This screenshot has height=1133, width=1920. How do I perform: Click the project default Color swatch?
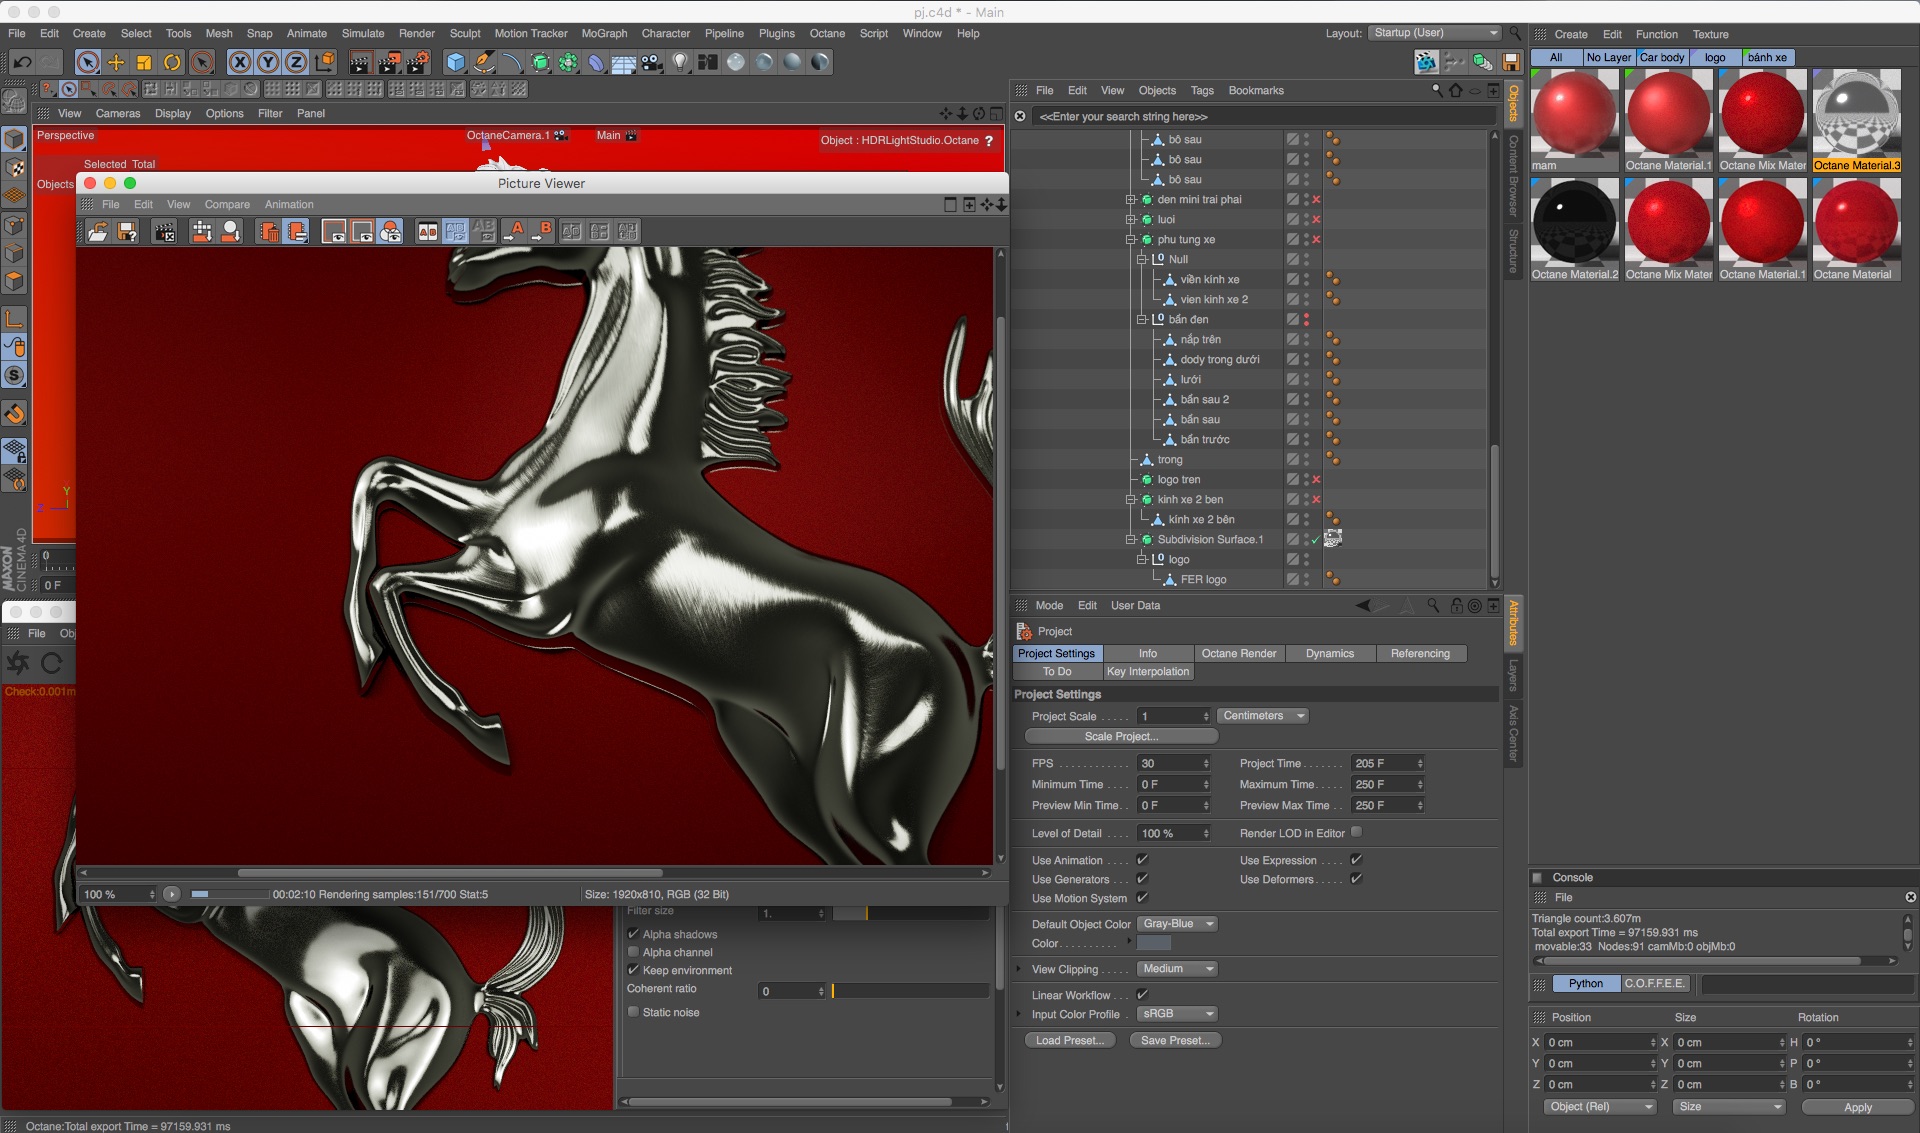click(1153, 943)
